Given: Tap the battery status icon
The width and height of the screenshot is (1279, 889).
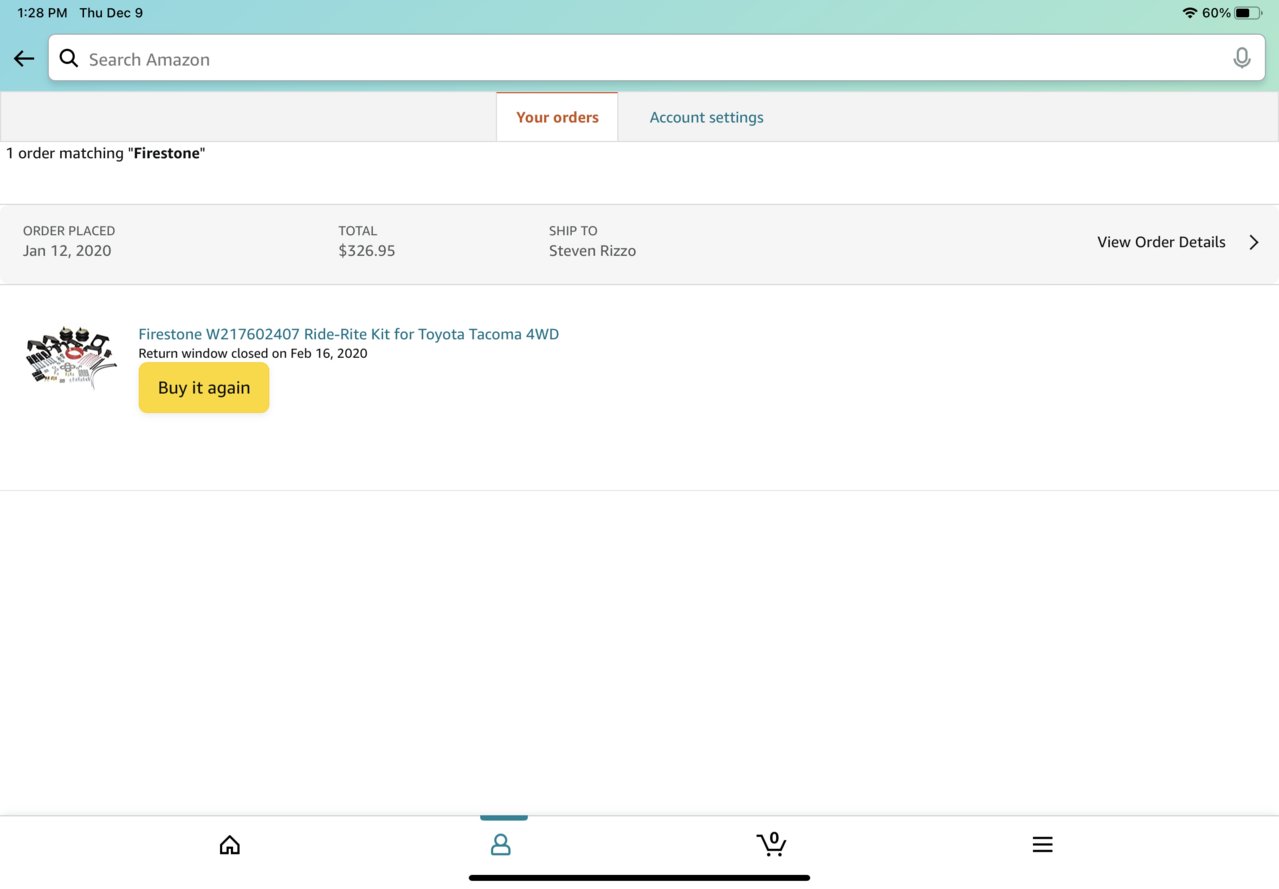Looking at the screenshot, I should [x=1249, y=13].
